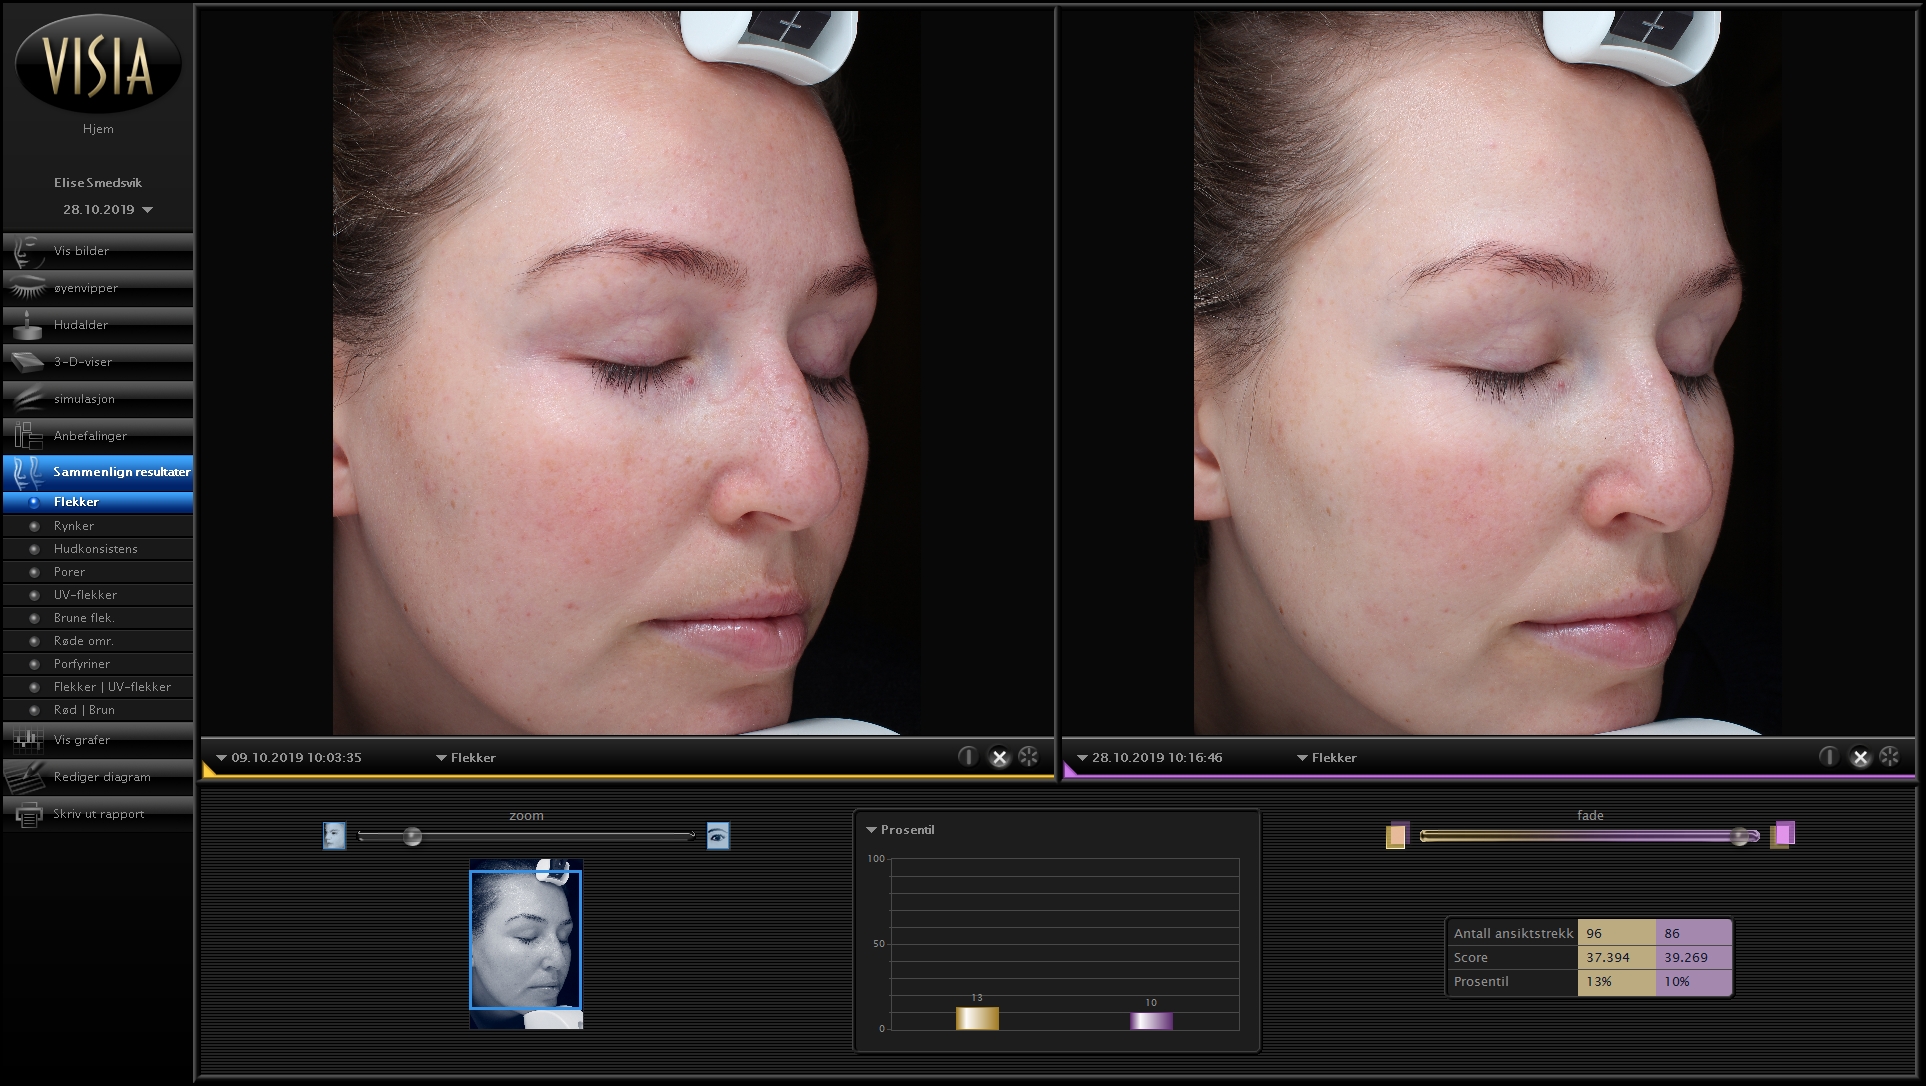Open the Vis grafer menu item
The image size is (1926, 1086).
[x=98, y=740]
